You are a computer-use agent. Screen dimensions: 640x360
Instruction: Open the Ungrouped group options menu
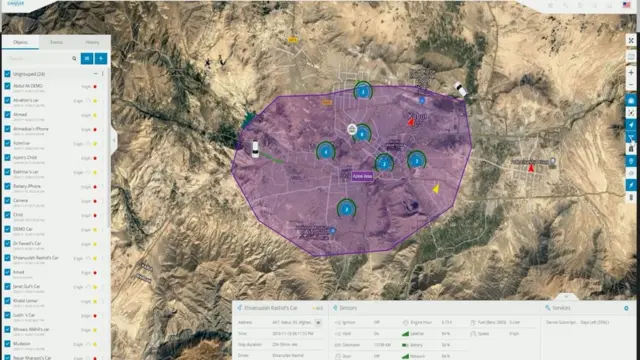(102, 74)
